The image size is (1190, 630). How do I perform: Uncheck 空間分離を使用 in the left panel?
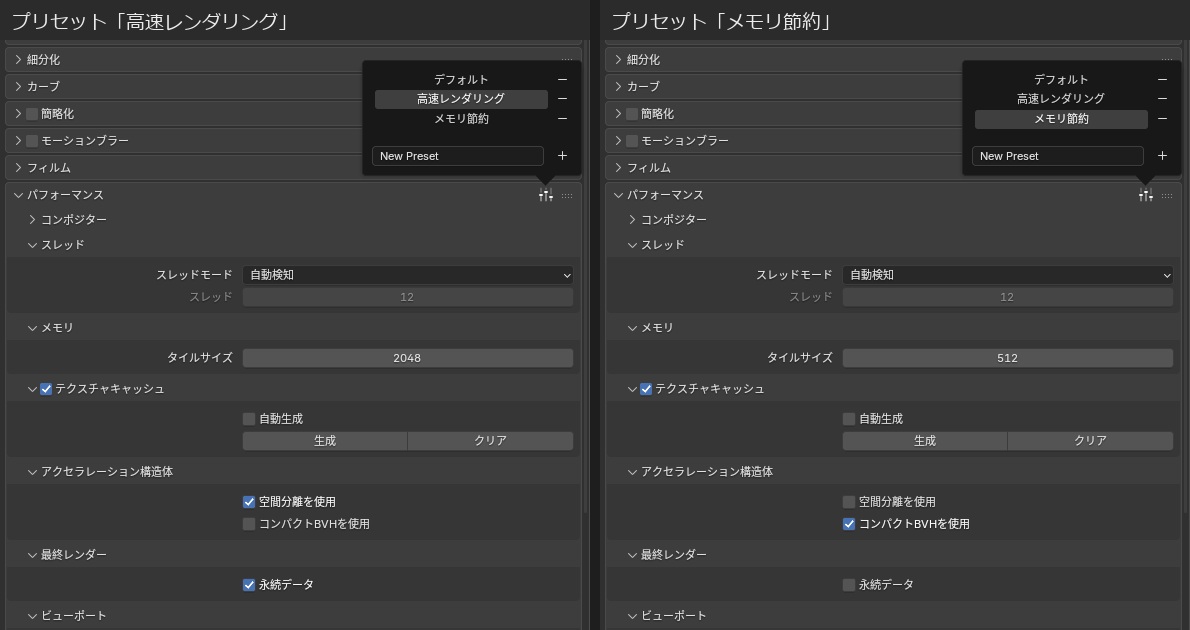(x=249, y=502)
